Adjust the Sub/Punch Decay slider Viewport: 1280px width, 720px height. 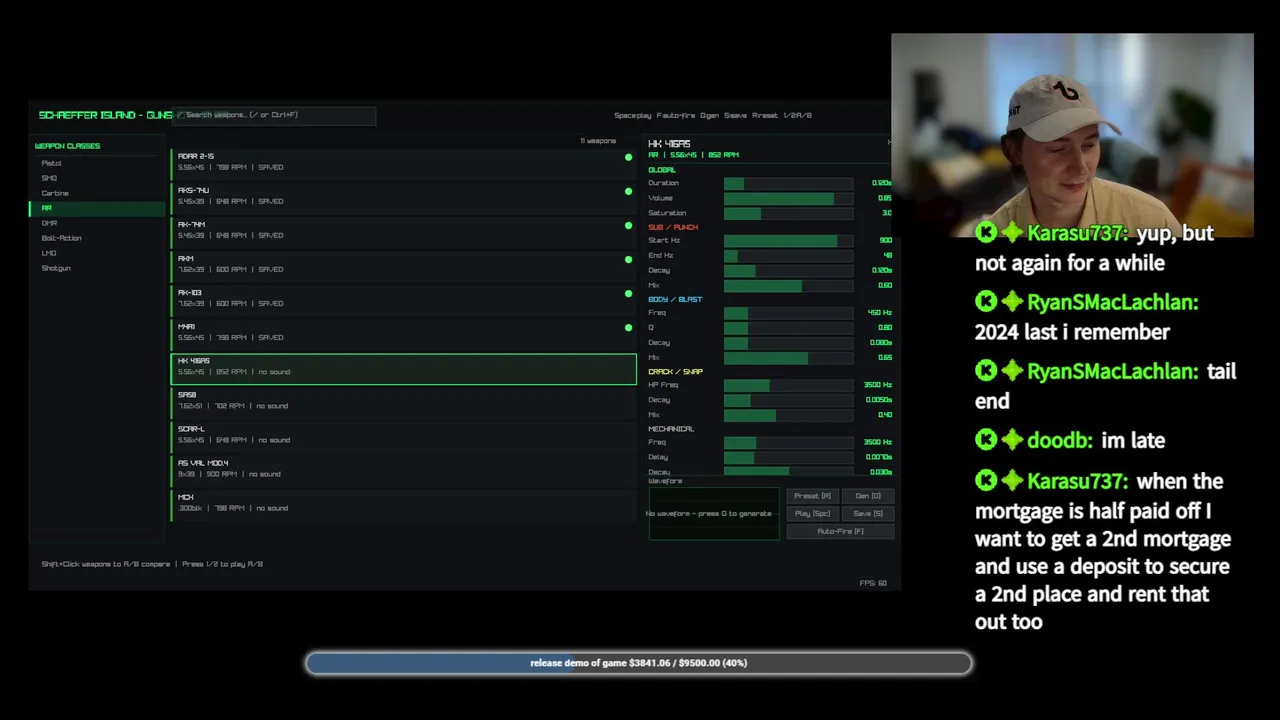pos(788,271)
